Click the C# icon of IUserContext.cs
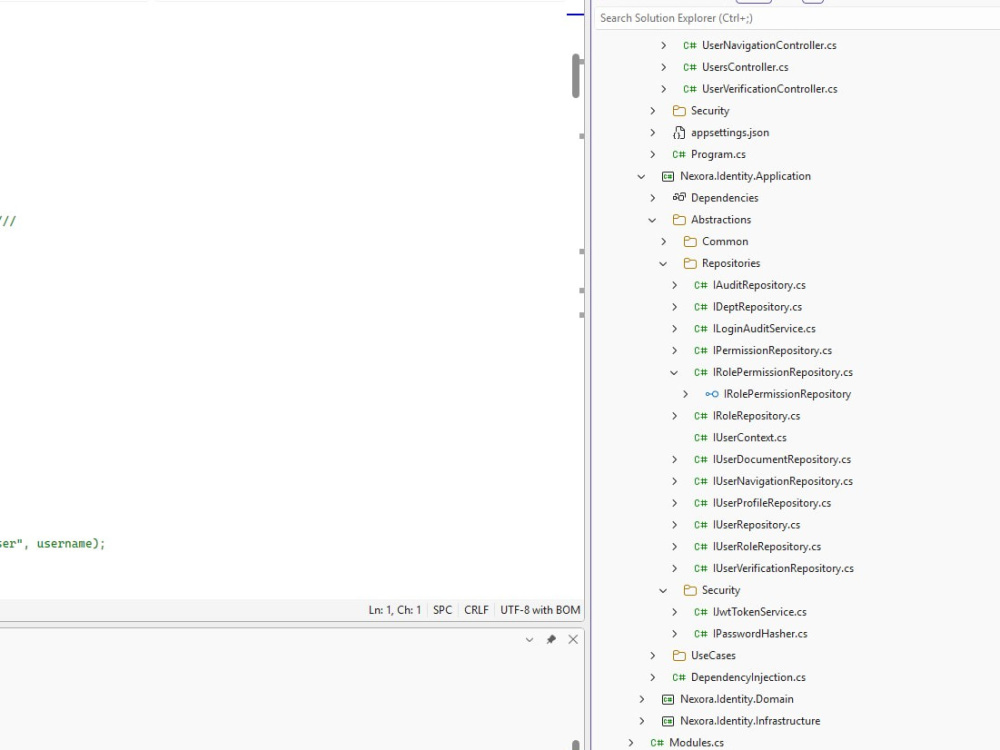The height and width of the screenshot is (750, 1000). point(700,438)
